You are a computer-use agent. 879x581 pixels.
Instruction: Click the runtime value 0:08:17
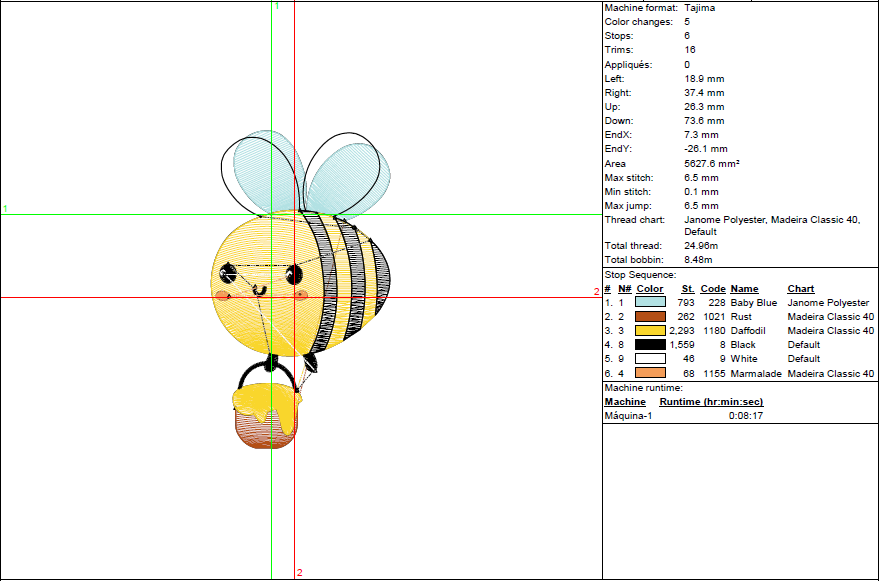pos(746,415)
